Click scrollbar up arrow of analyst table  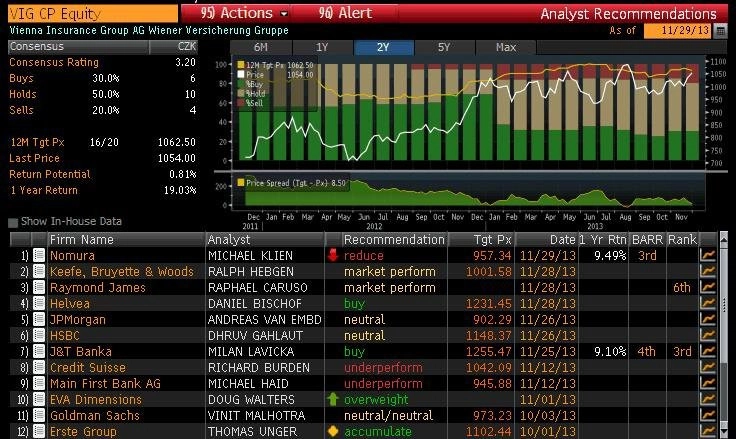pos(723,239)
